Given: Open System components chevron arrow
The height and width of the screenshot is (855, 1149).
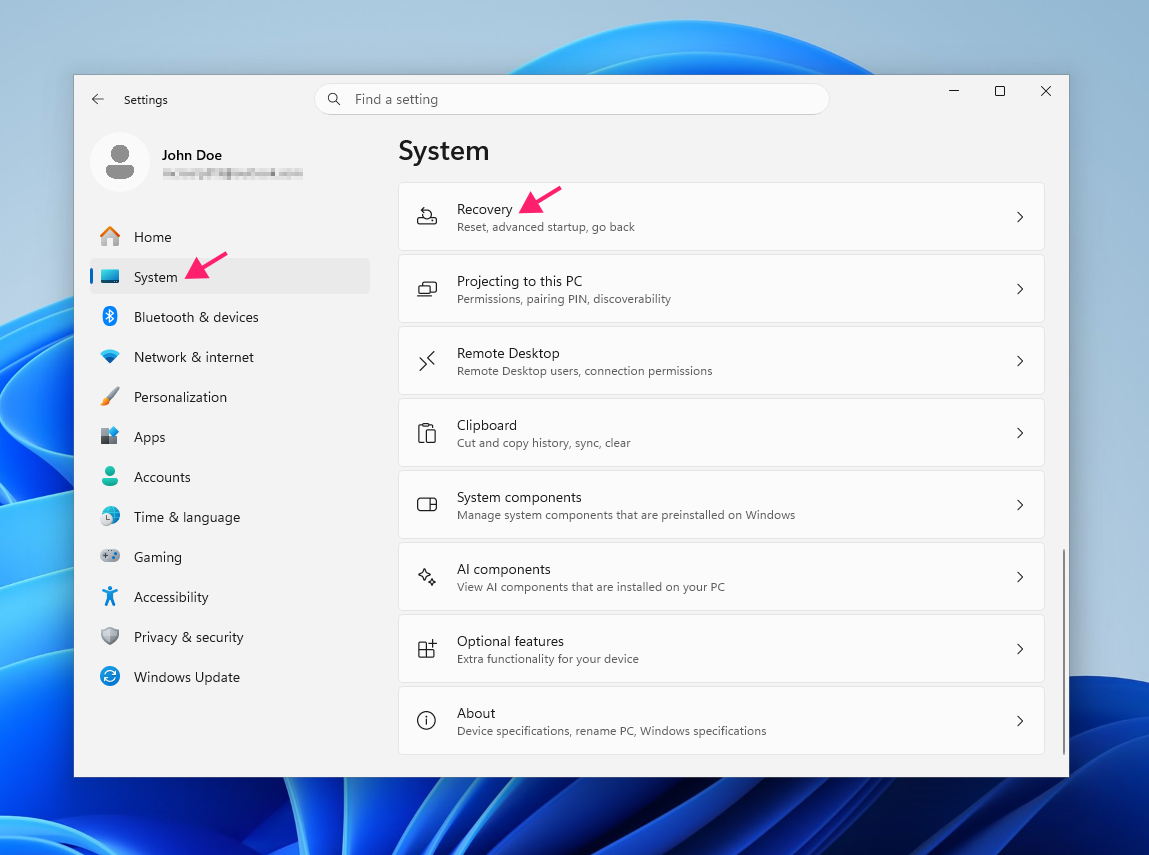Looking at the screenshot, I should 1019,505.
